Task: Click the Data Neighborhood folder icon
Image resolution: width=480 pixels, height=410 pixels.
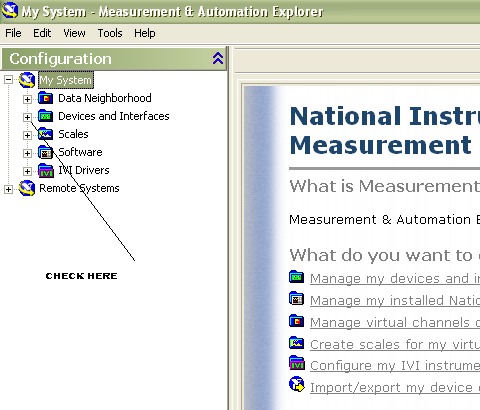Action: coord(46,98)
